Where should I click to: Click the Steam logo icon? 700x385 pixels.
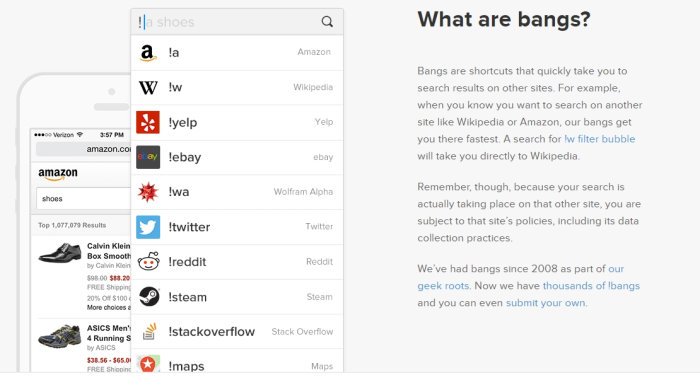coord(149,297)
